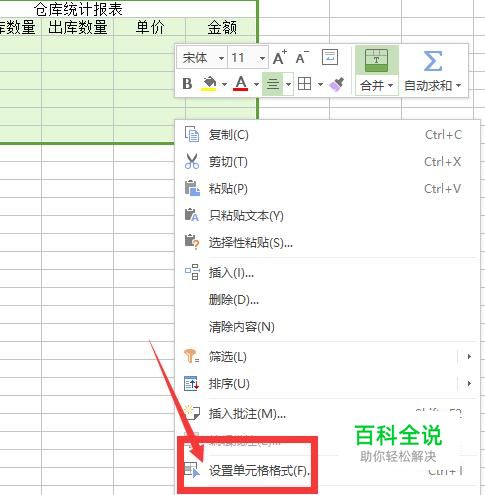Screen dimensions: 485x495
Task: Expand the fill color dropdown arrow
Action: tap(224, 84)
